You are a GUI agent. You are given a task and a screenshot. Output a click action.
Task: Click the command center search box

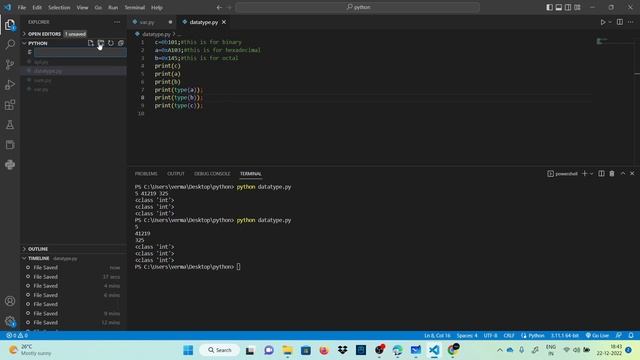click(x=358, y=7)
